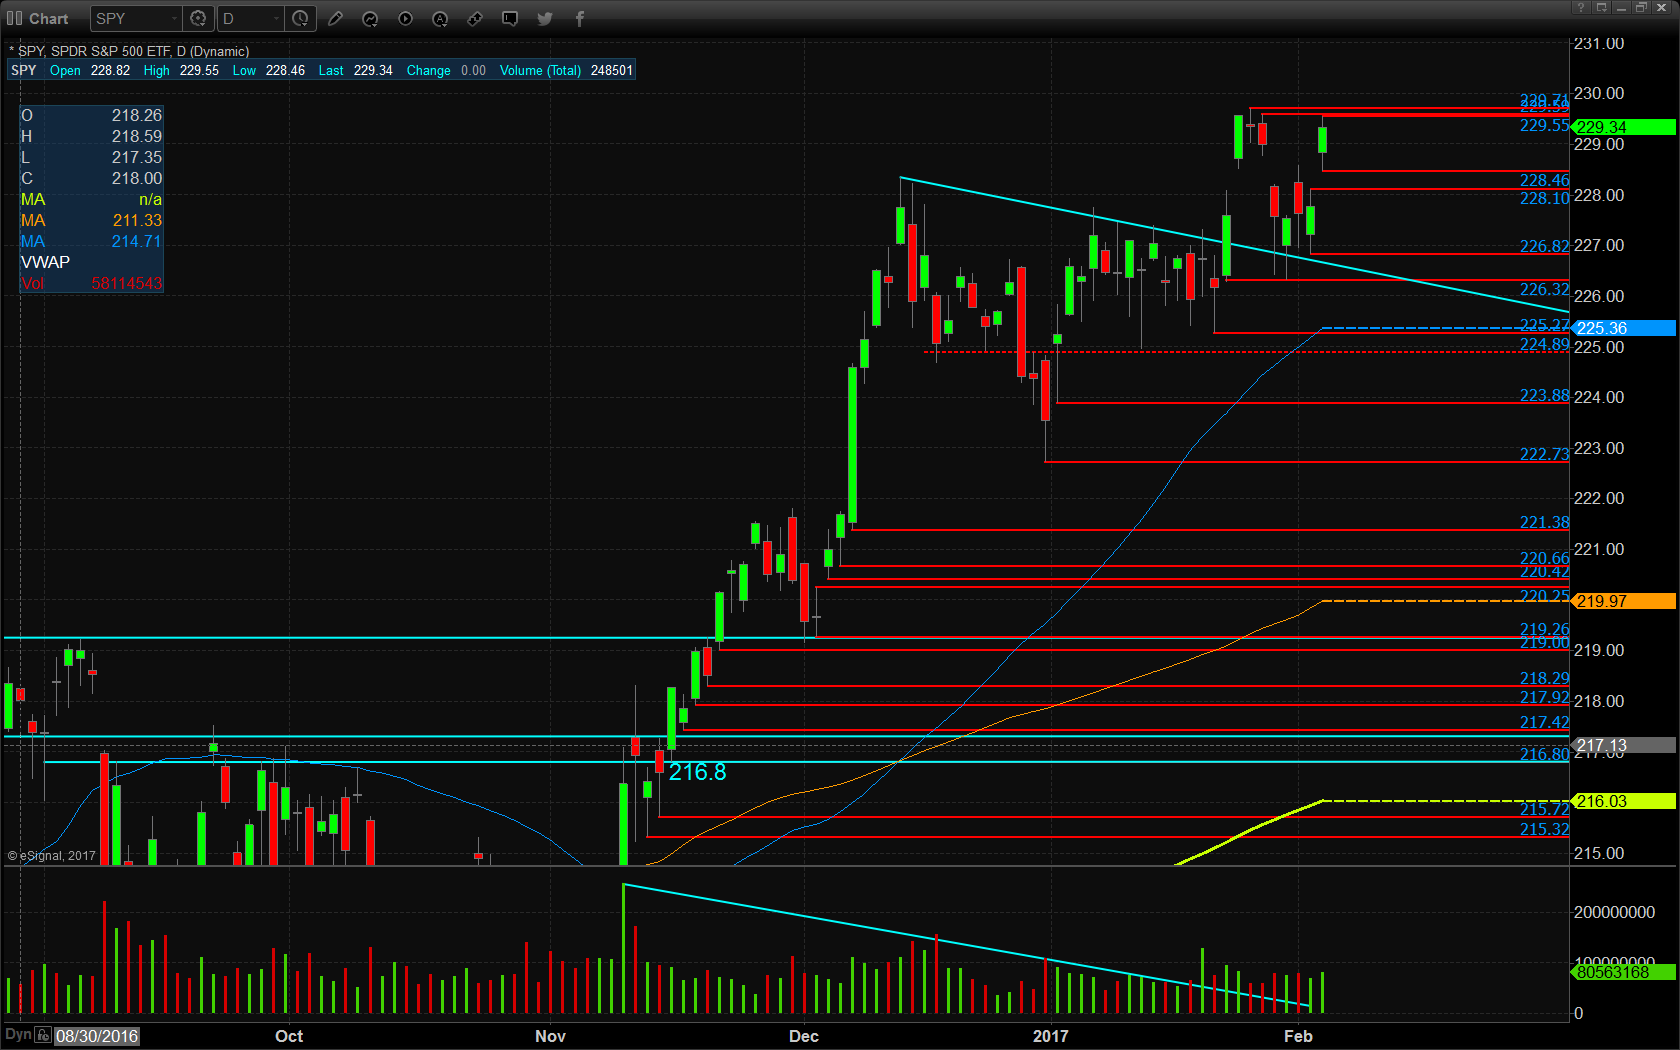Screen dimensions: 1680x1050
Task: Click the 222.73 red level label
Action: point(1544,454)
